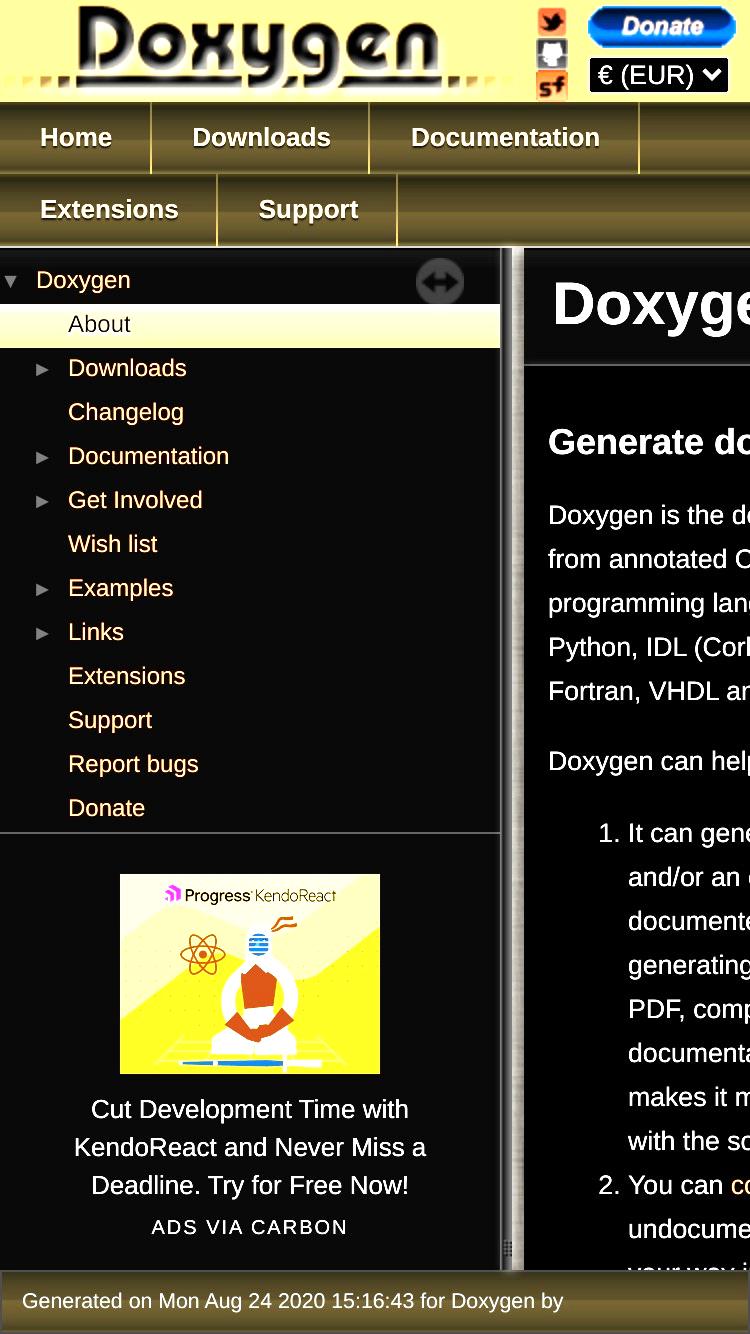Open Downloads in the navigation tree

(x=127, y=368)
